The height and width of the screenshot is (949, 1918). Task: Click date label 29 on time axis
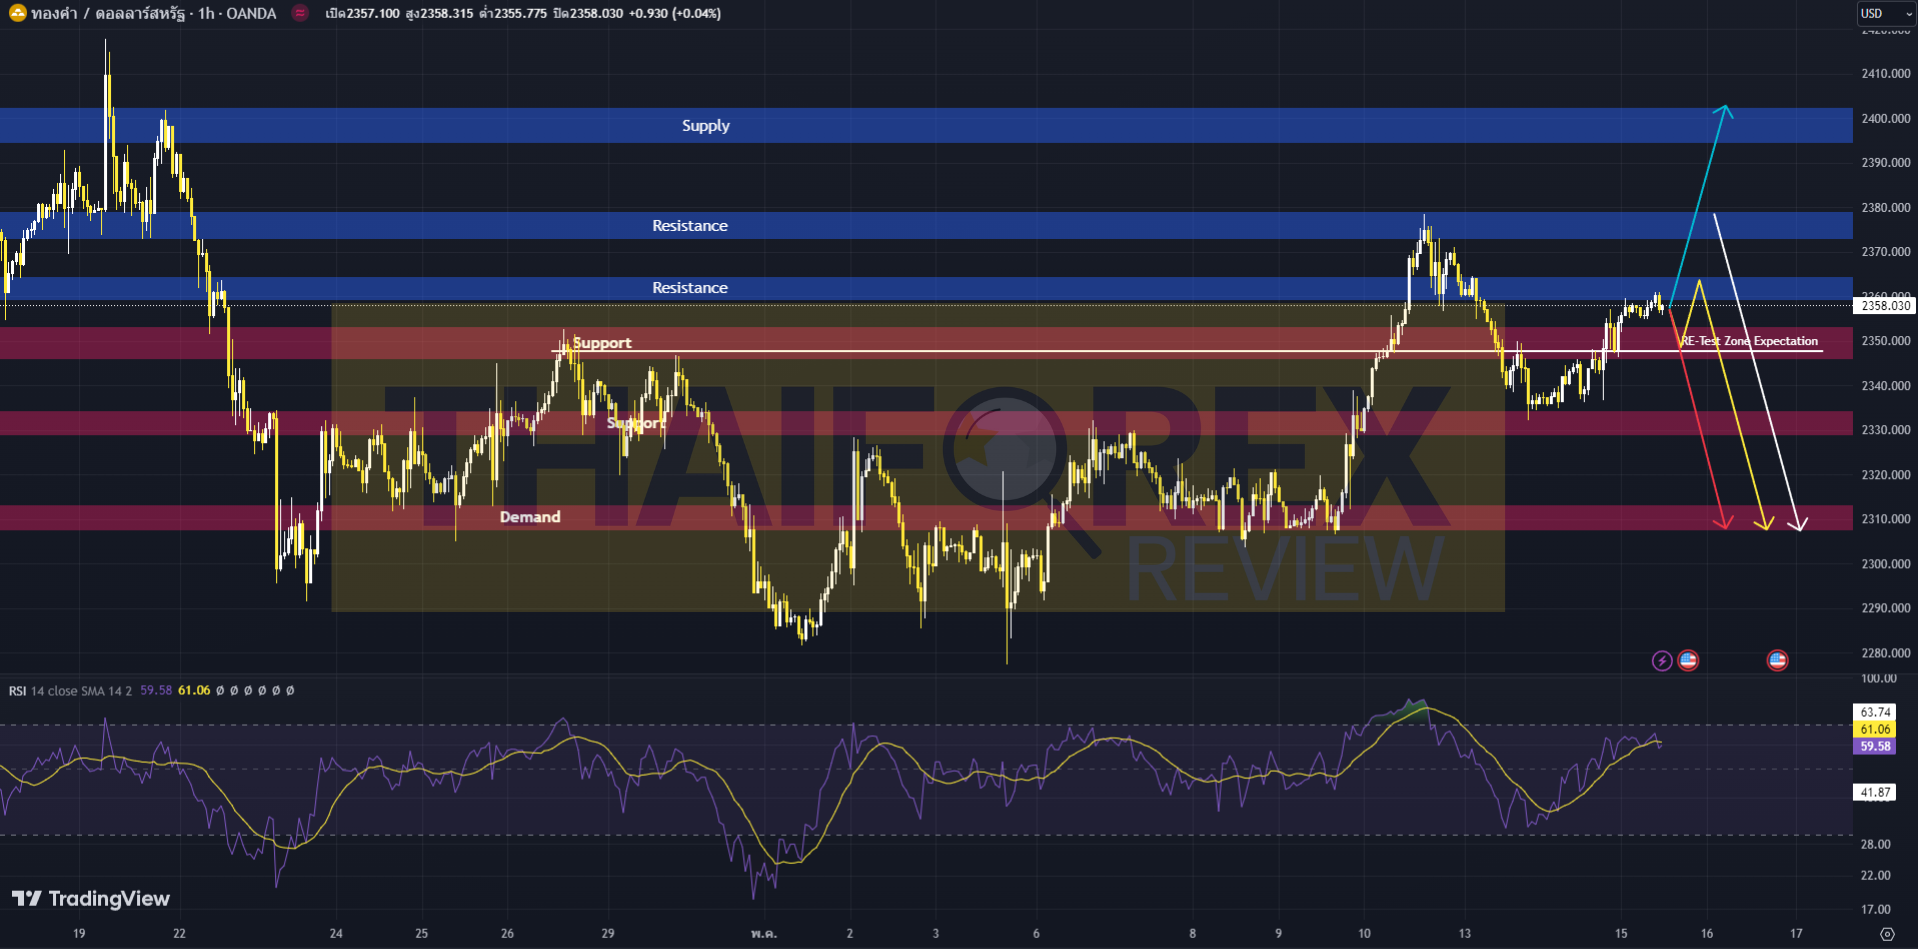(x=608, y=934)
